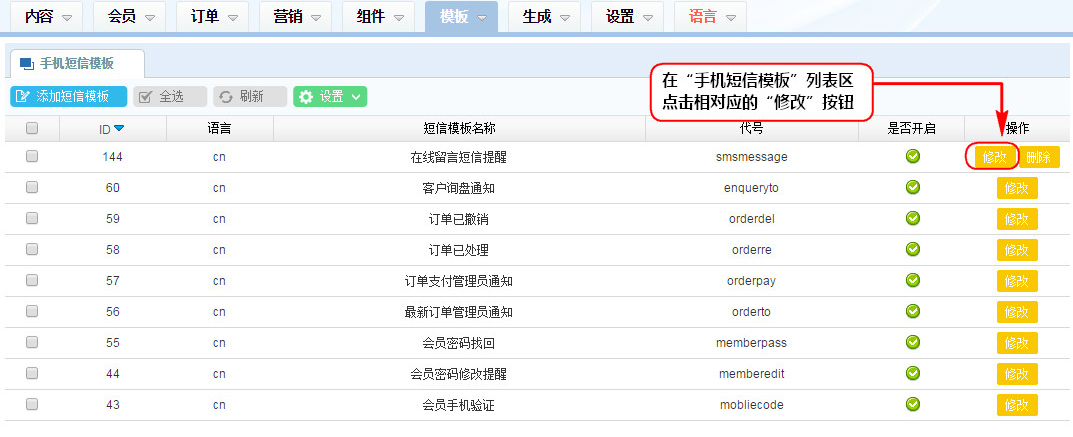
Task: Click 修改 for the smsmessage template
Action: coord(995,157)
